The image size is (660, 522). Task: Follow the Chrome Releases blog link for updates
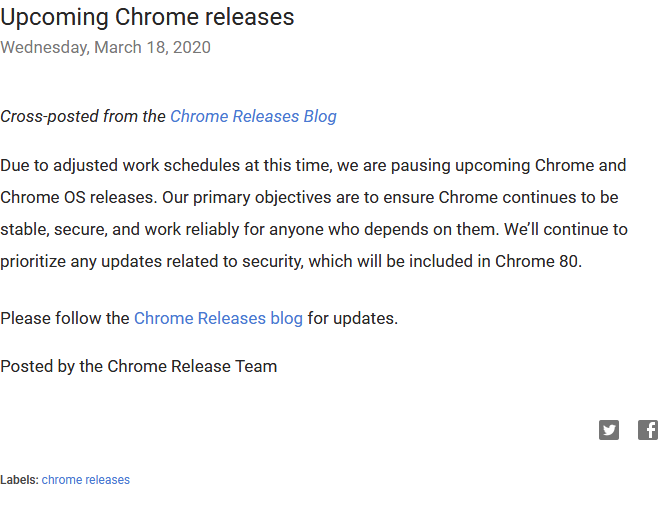(x=218, y=318)
